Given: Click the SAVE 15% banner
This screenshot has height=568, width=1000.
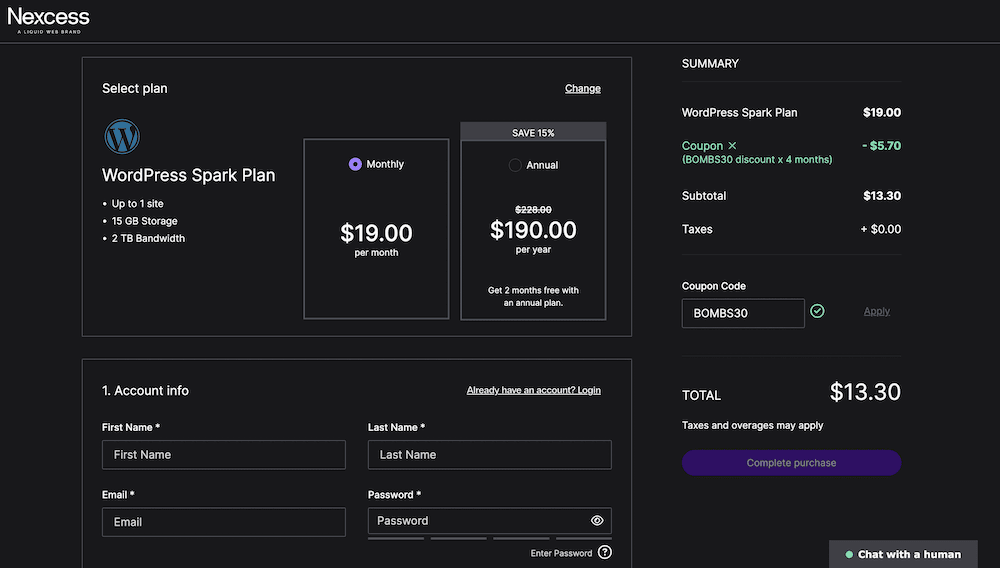Looking at the screenshot, I should pyautogui.click(x=533, y=132).
